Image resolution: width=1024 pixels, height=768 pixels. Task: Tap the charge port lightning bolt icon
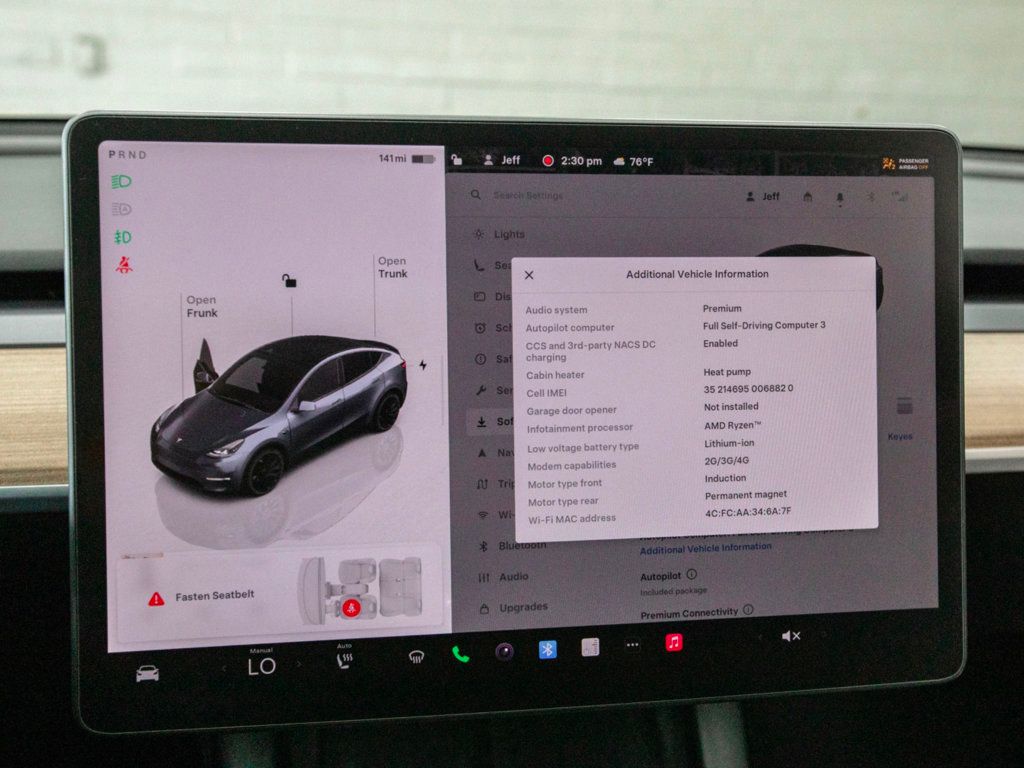pyautogui.click(x=423, y=365)
